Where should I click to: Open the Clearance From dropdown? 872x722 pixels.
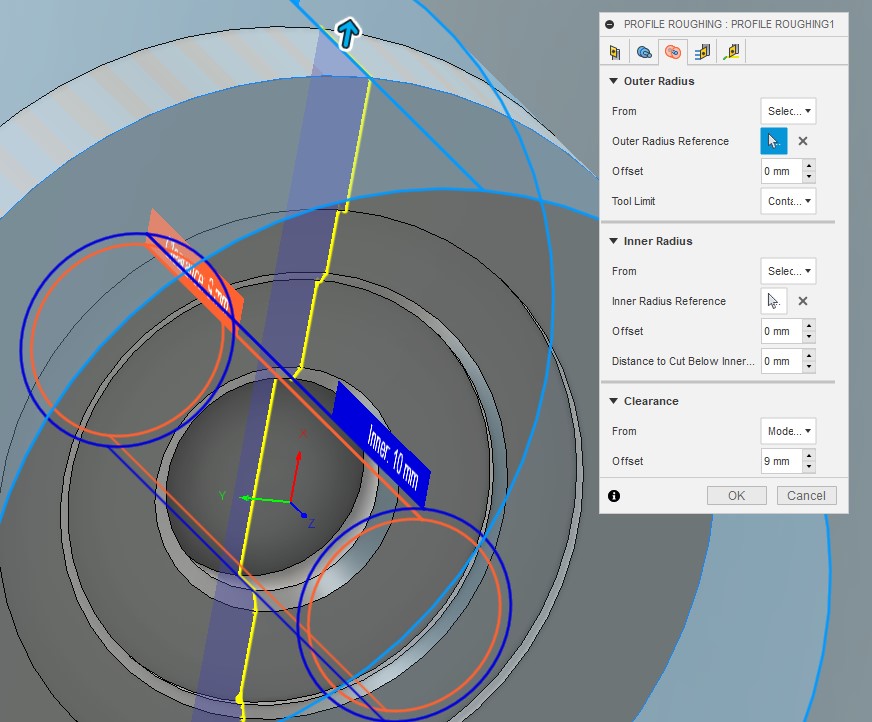click(x=788, y=431)
